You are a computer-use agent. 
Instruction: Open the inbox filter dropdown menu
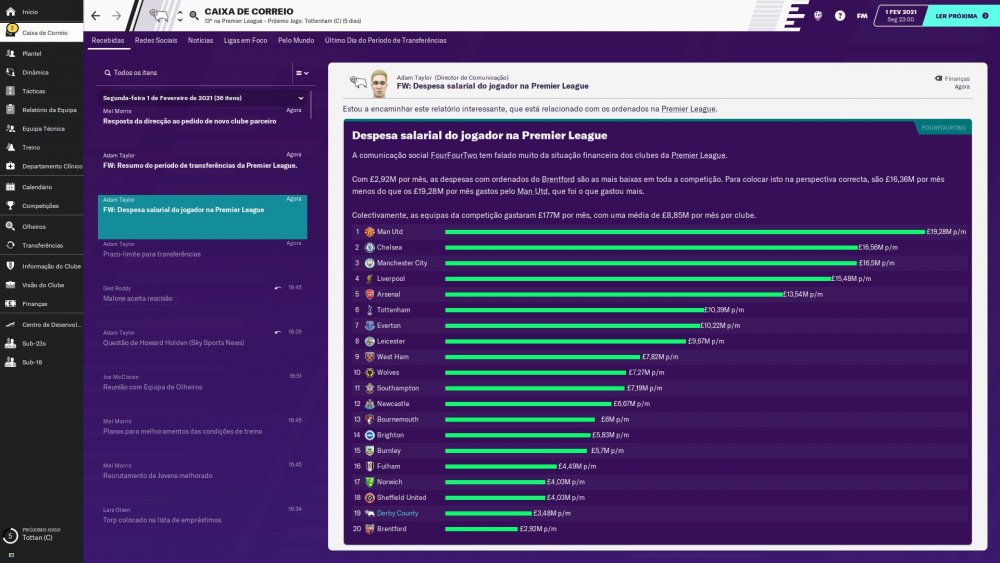[x=302, y=73]
